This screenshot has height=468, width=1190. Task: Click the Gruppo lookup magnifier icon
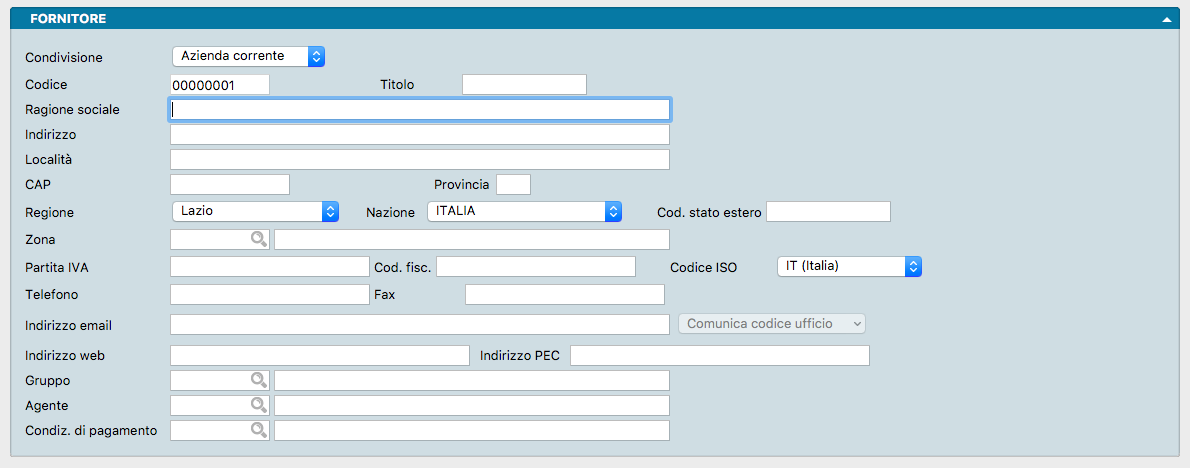259,380
